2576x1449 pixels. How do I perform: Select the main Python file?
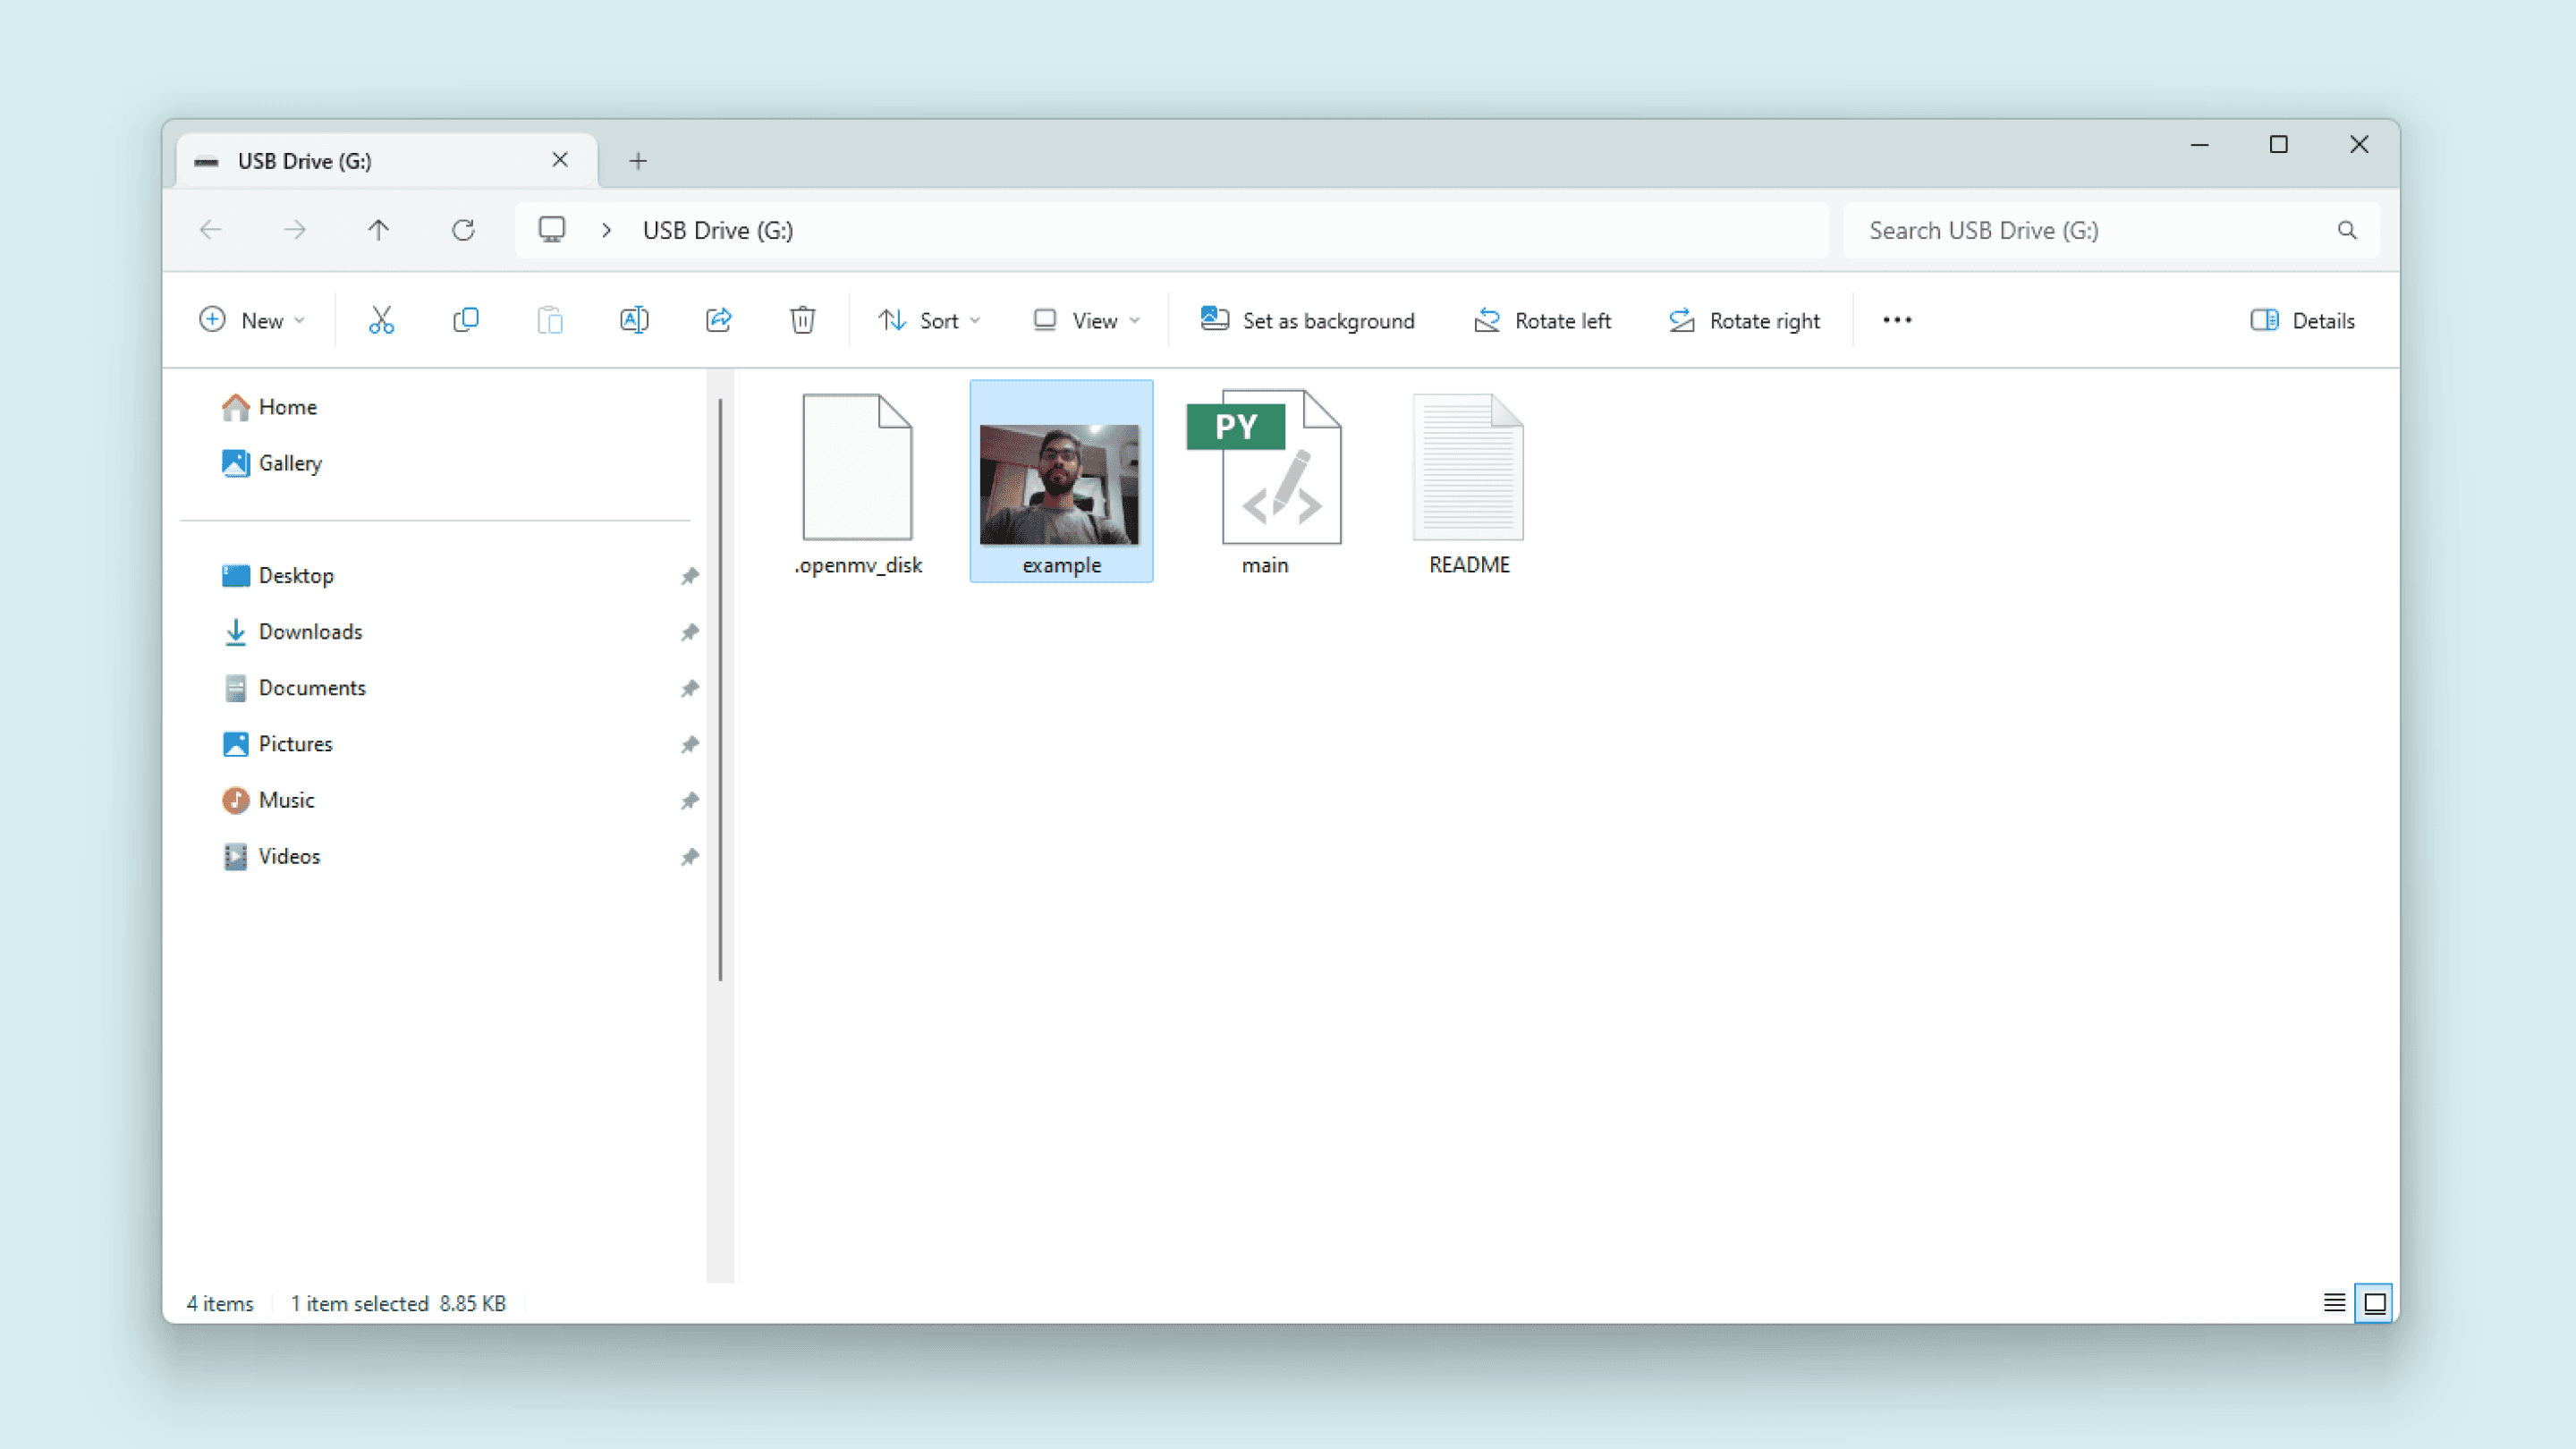click(1265, 482)
